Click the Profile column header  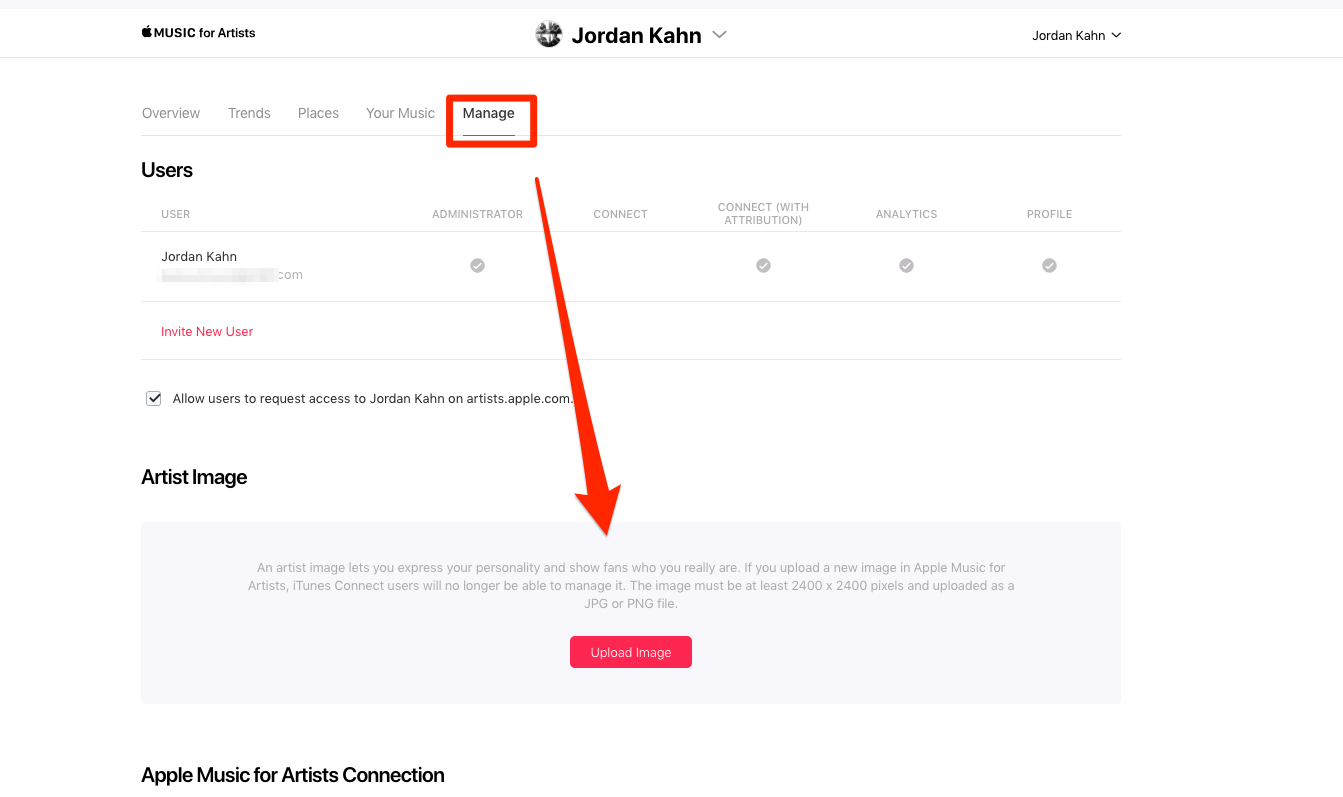tap(1049, 214)
